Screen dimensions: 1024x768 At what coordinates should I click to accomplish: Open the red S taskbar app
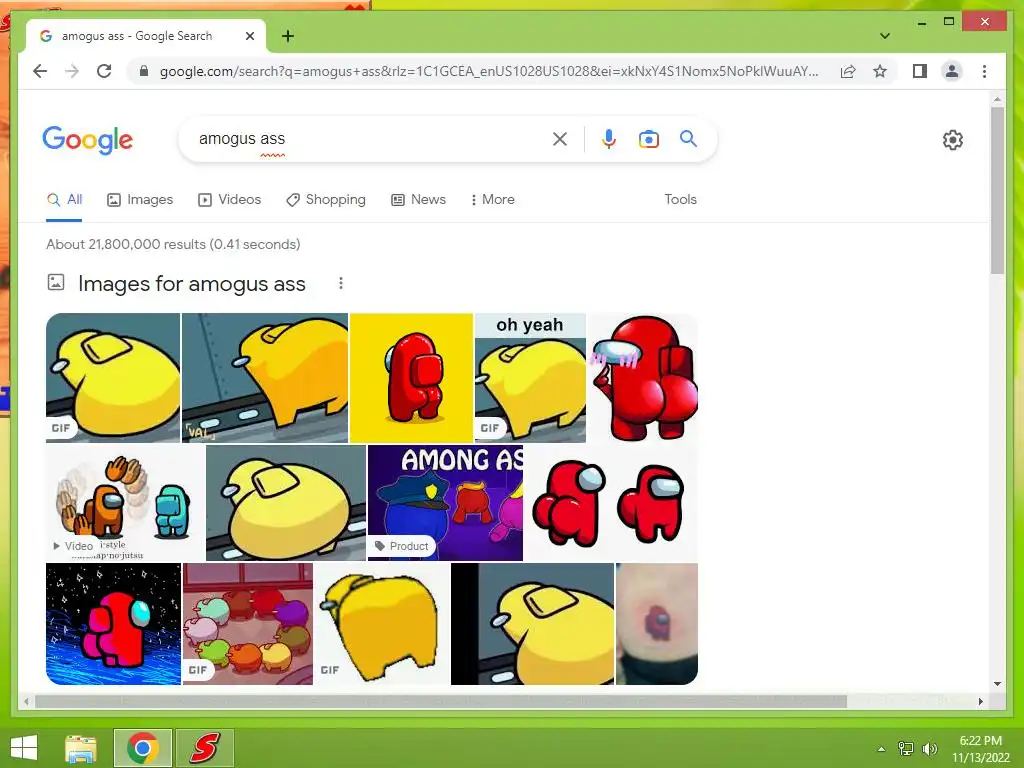point(204,748)
